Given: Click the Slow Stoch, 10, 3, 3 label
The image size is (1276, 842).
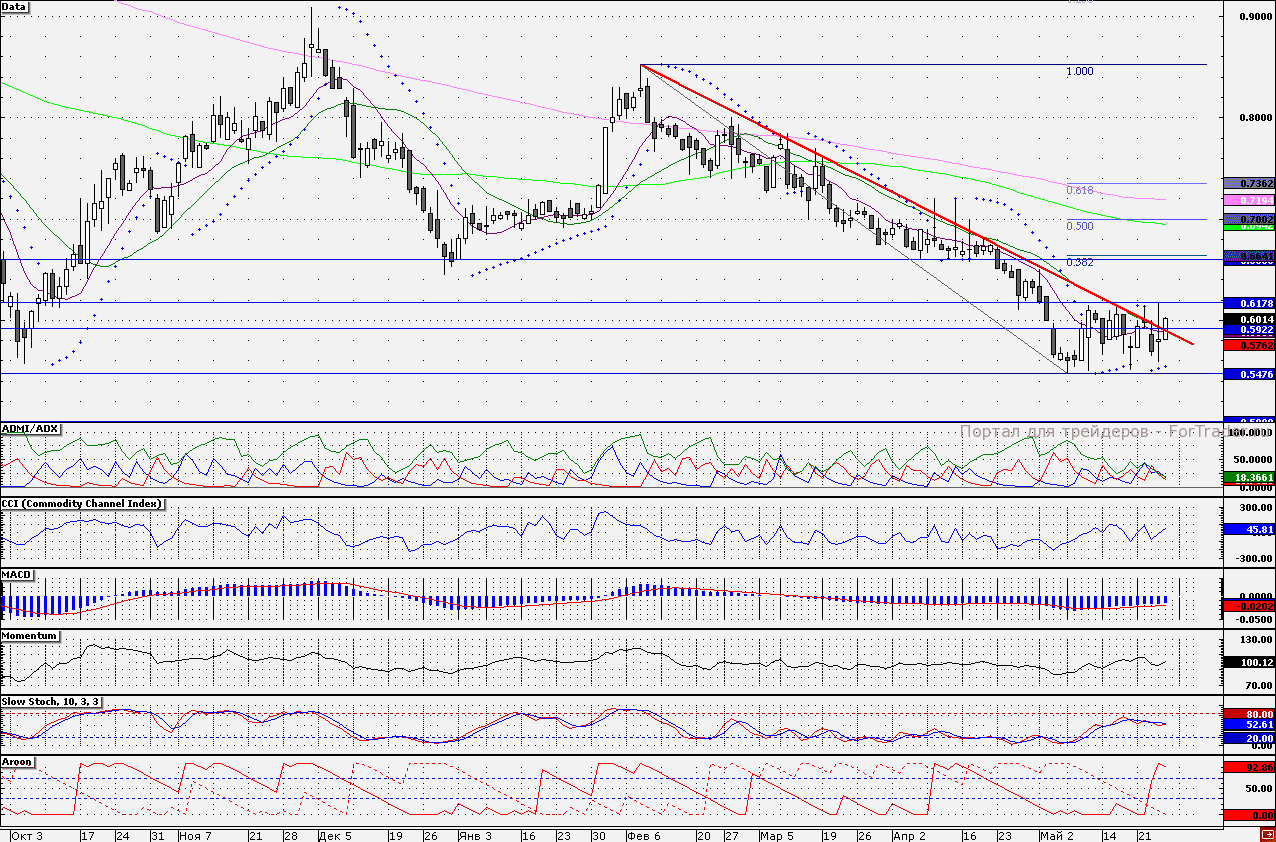Looking at the screenshot, I should click(50, 702).
